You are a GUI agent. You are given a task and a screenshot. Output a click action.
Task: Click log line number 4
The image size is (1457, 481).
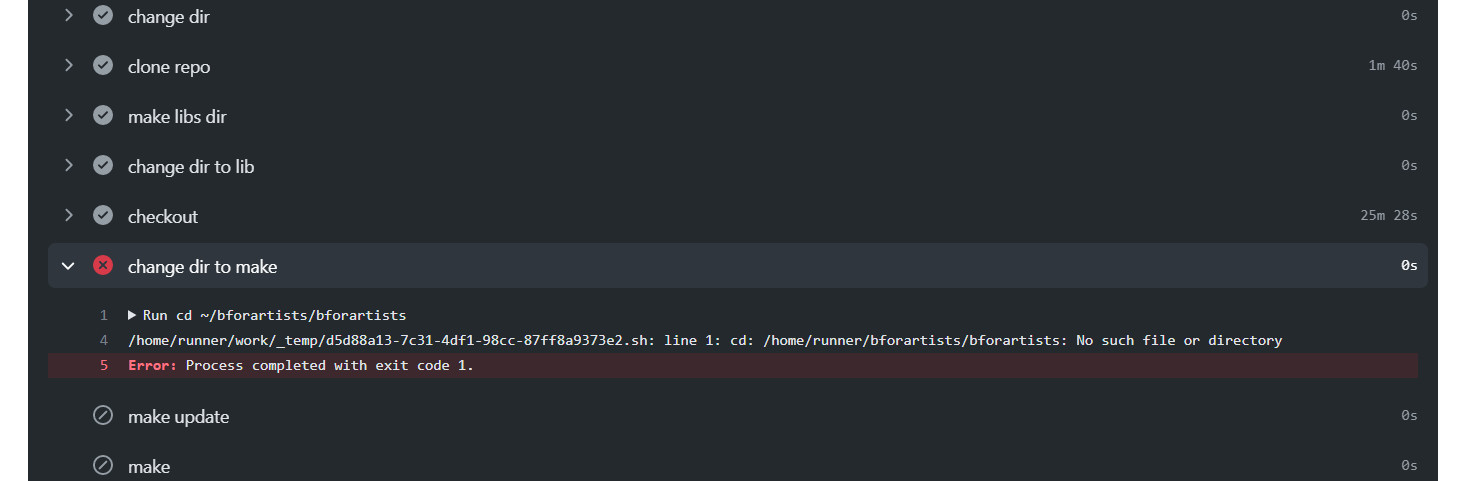[103, 341]
